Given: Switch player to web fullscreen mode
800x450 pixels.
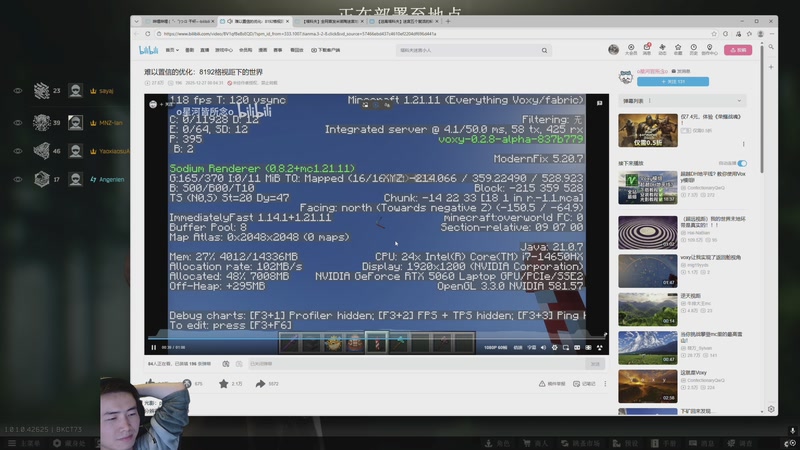Looking at the screenshot, I should 588,347.
